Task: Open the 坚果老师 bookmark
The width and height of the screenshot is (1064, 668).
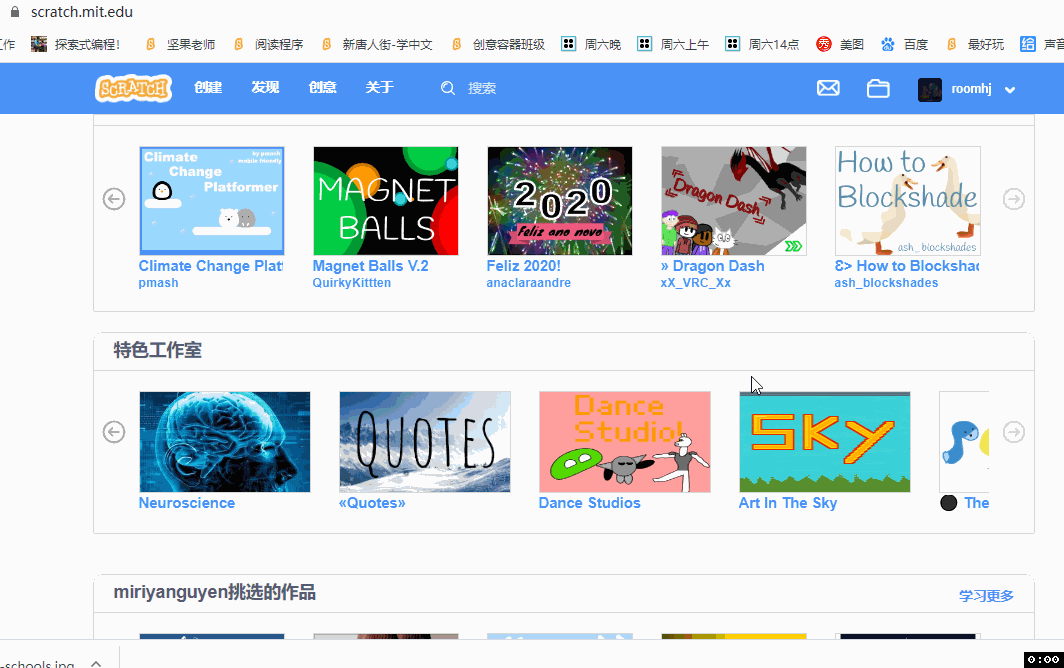Action: tap(180, 44)
